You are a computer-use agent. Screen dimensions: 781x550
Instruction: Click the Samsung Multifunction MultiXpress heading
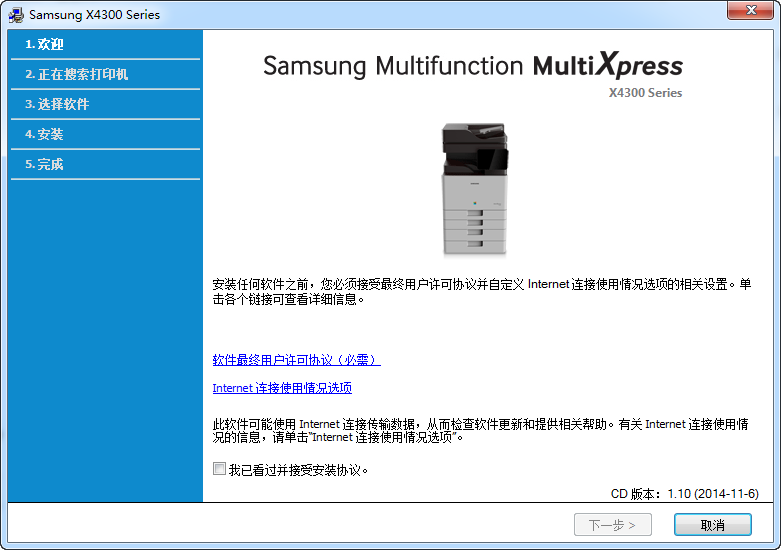point(473,65)
